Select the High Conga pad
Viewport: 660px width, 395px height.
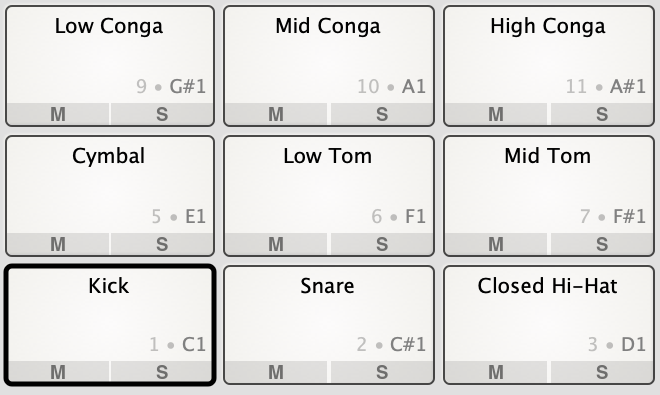(x=549, y=56)
